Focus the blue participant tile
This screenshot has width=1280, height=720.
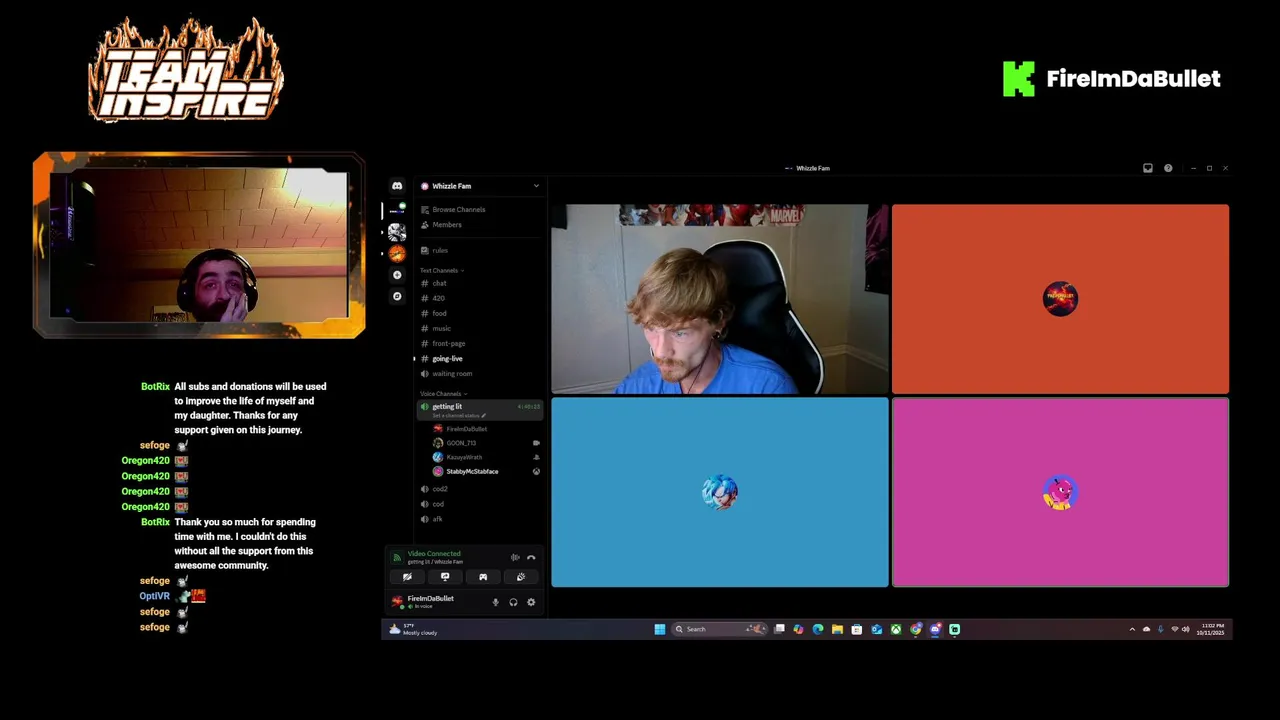[x=720, y=492]
